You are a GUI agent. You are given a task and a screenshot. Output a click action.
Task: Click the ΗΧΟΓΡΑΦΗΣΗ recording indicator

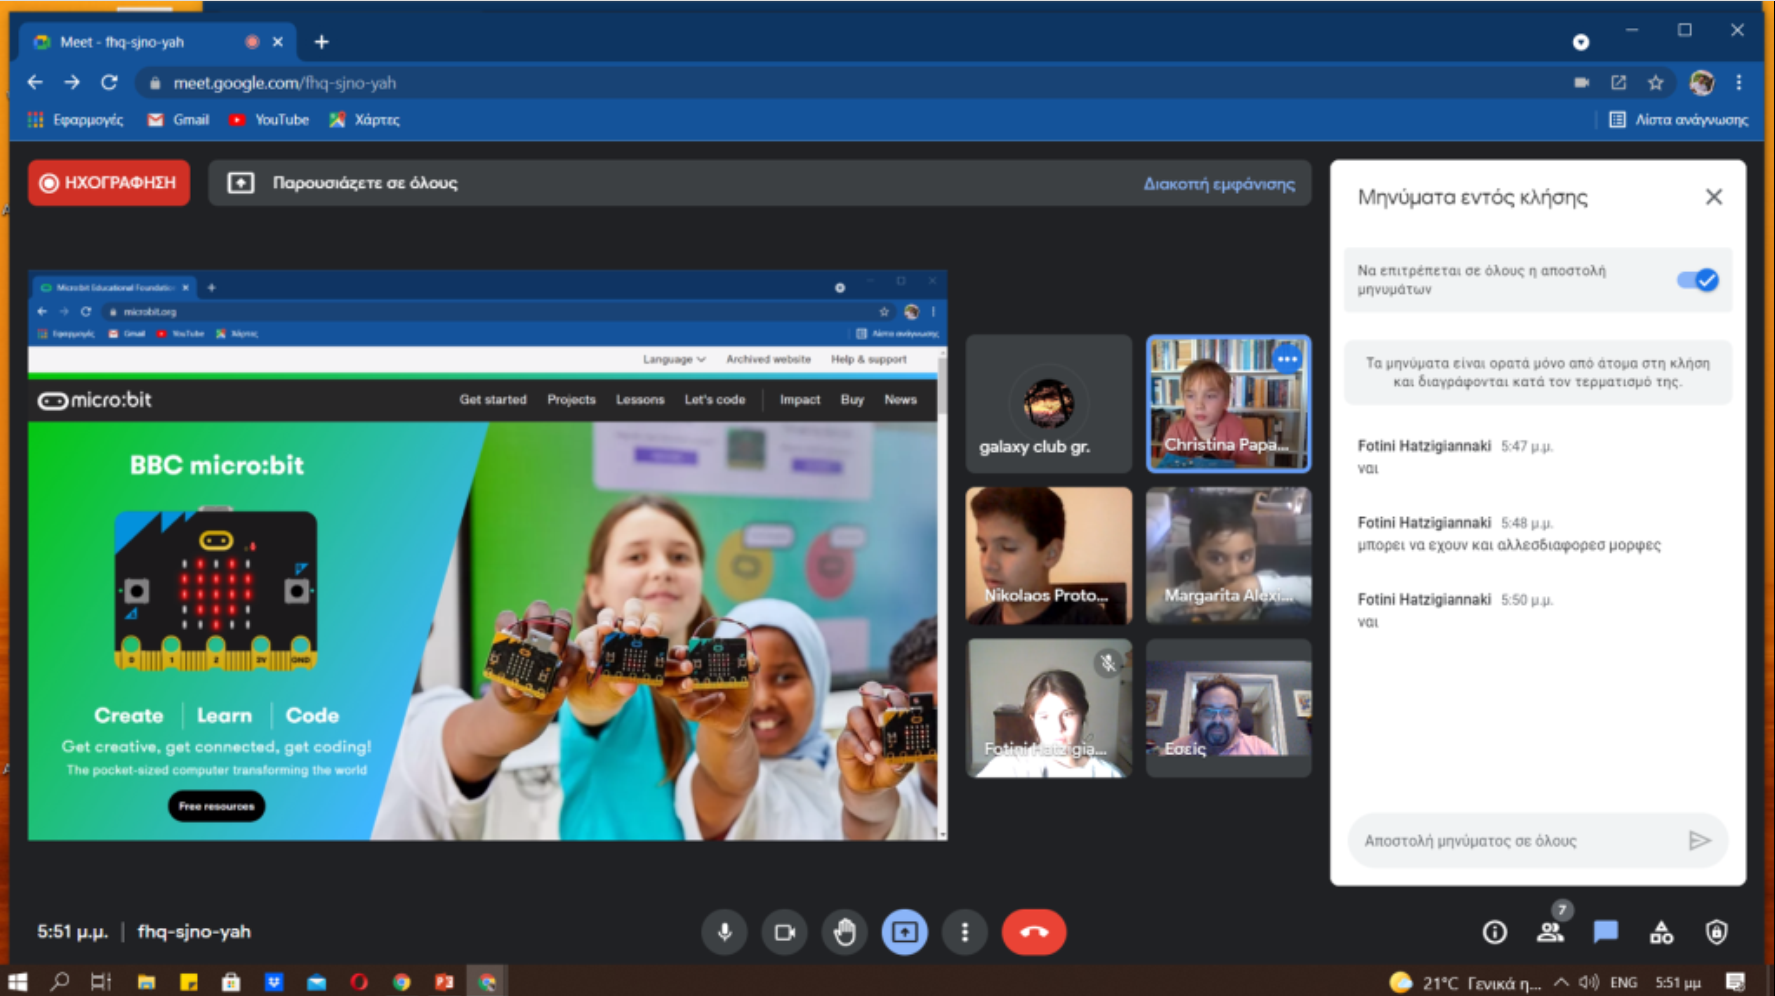tap(109, 183)
